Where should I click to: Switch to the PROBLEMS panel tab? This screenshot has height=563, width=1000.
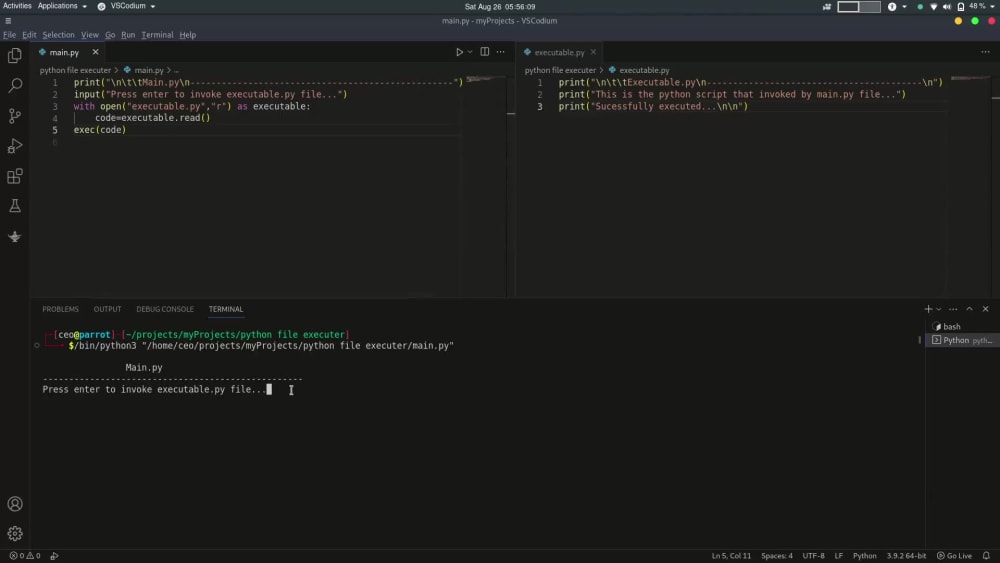click(x=61, y=309)
